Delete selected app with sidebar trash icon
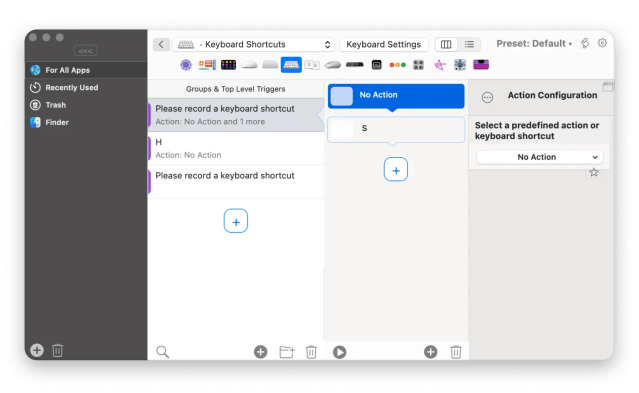 click(57, 350)
